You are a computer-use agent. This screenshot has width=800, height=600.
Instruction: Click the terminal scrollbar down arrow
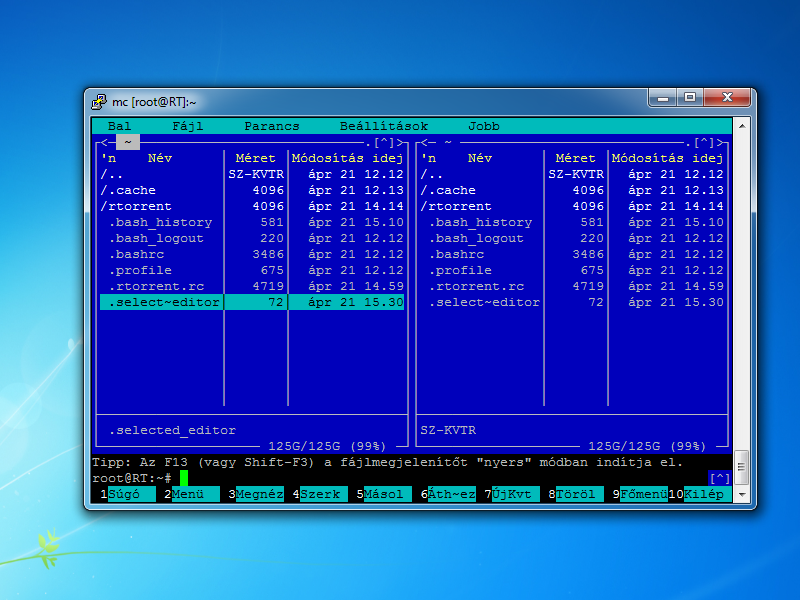tap(741, 494)
